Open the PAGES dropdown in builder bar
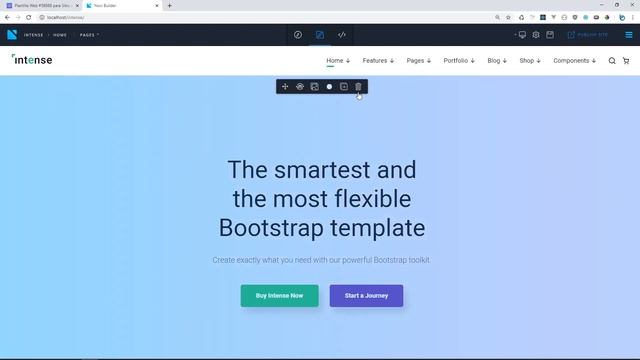Image resolution: width=640 pixels, height=360 pixels. click(89, 35)
